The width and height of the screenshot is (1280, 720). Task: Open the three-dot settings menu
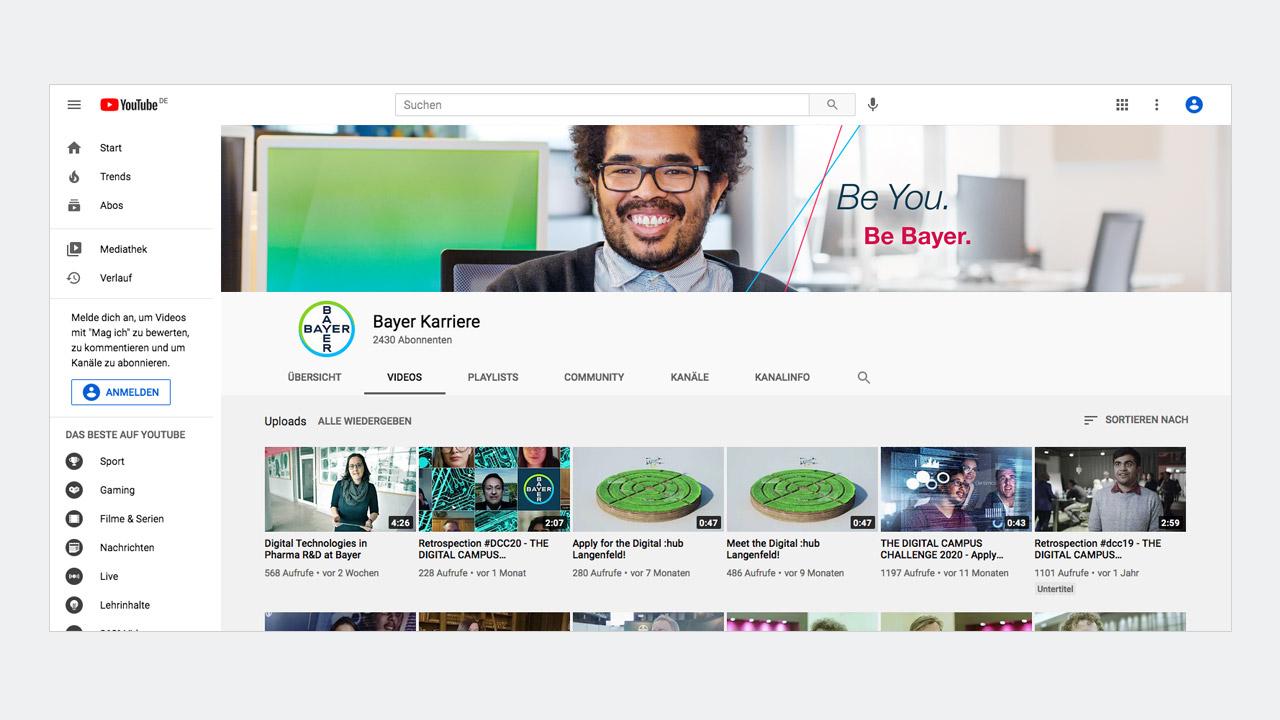[1157, 105]
